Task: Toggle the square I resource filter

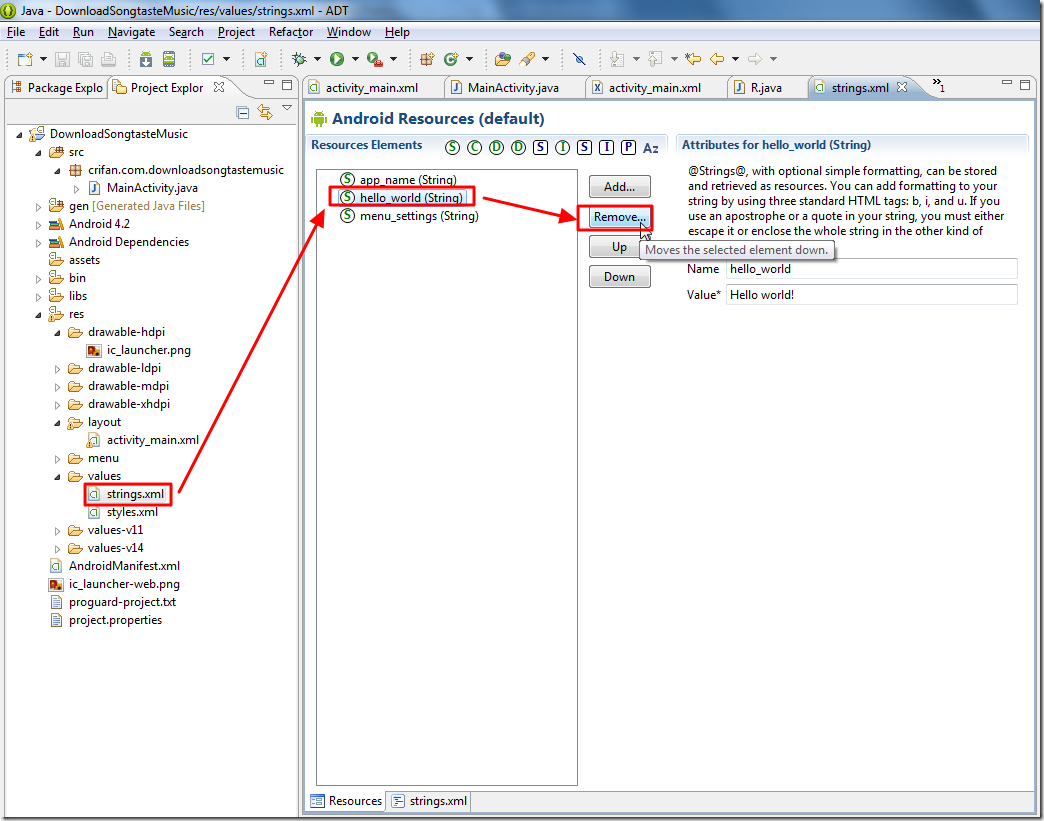Action: tap(607, 147)
